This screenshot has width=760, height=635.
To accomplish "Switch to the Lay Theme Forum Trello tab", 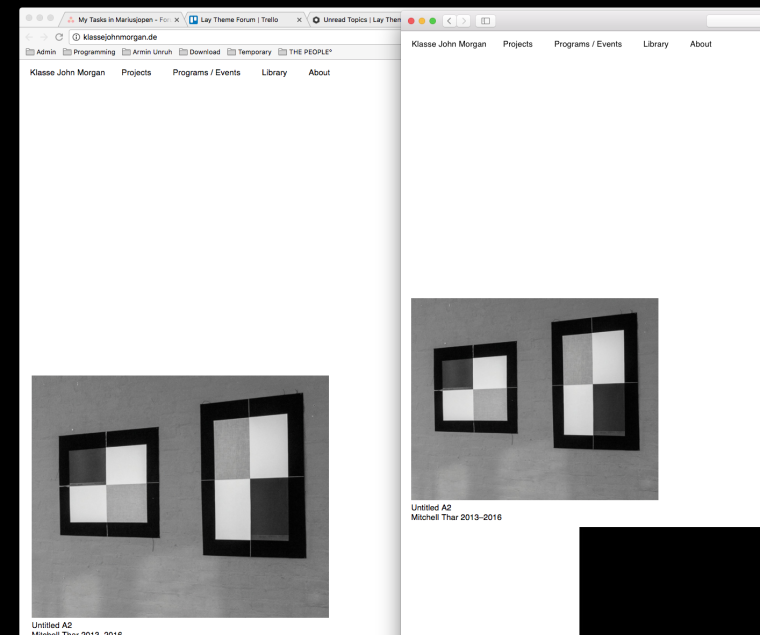I will coord(240,19).
